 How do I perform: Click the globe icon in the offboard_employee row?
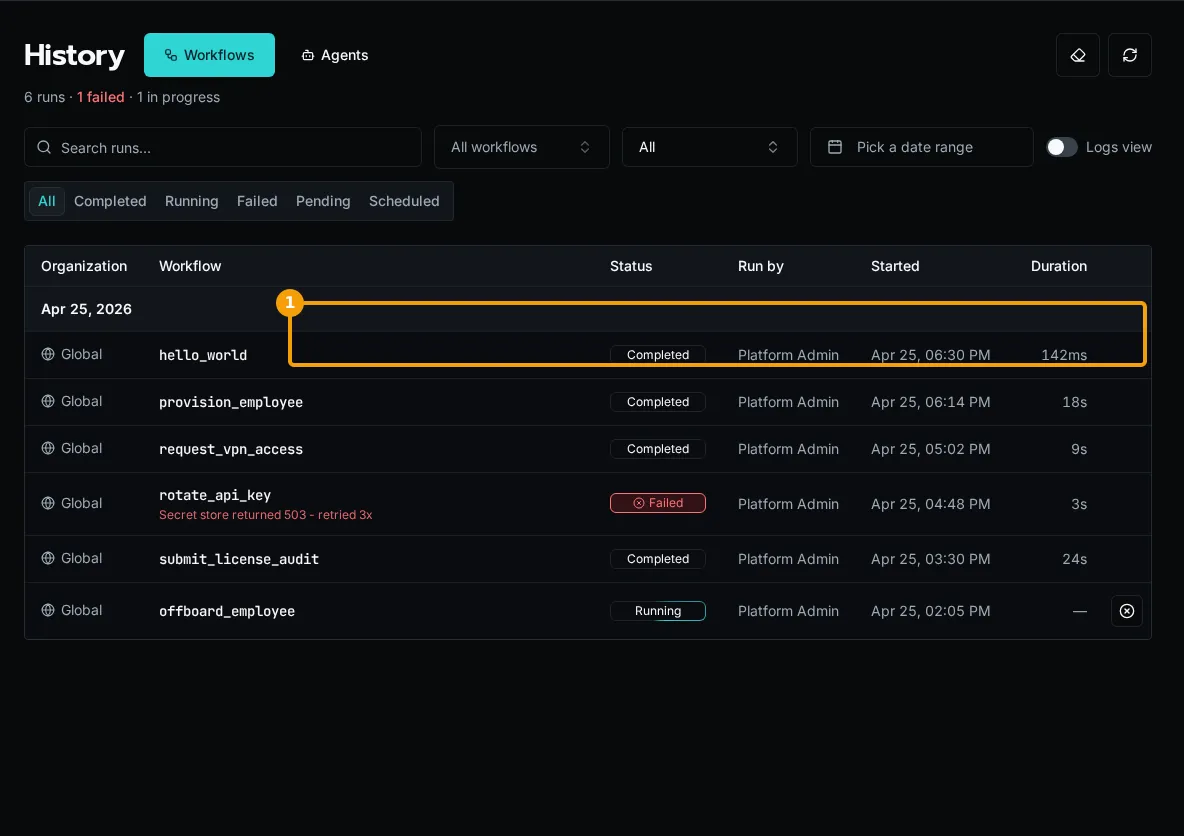click(48, 610)
